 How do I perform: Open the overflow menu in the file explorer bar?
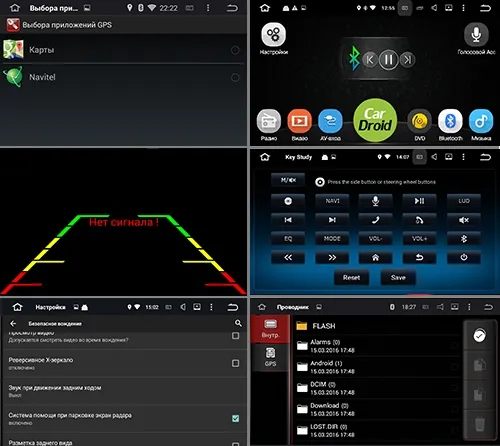tap(469, 307)
